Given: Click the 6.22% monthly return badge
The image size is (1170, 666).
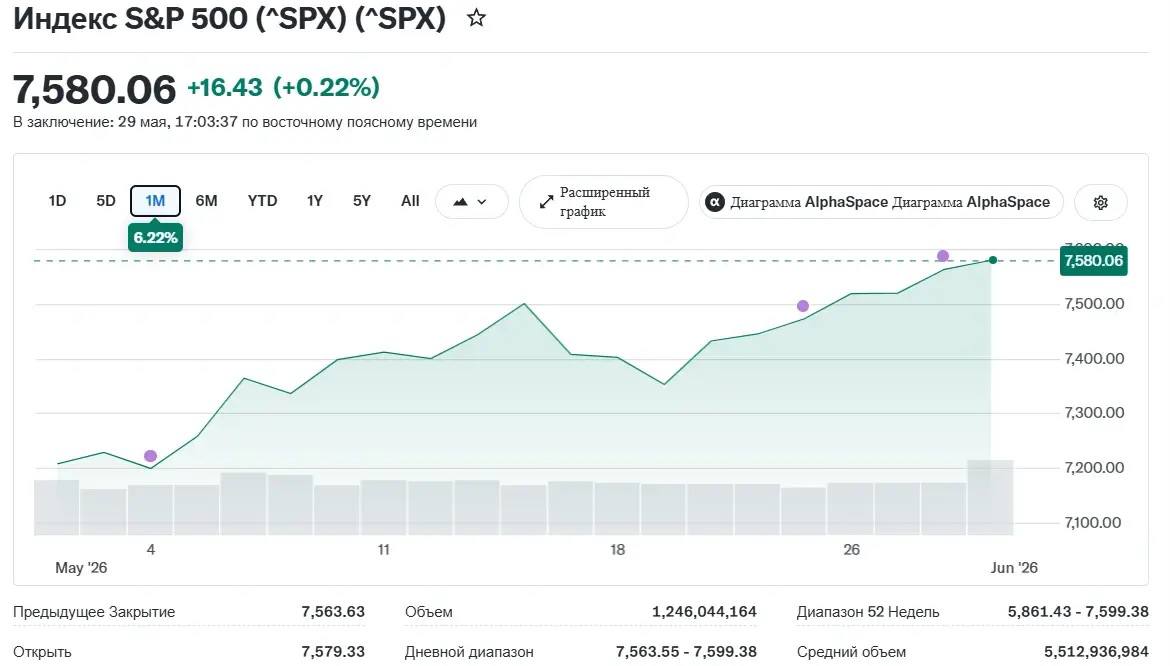Looking at the screenshot, I should tap(155, 238).
